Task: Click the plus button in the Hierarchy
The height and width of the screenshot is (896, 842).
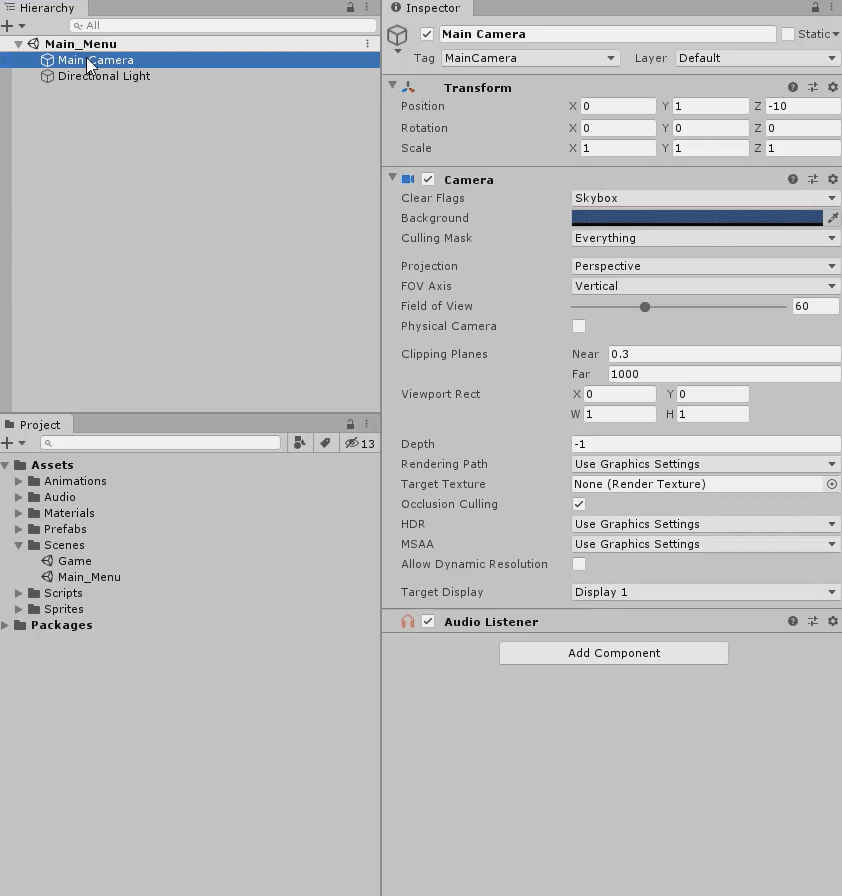Action: 8,24
